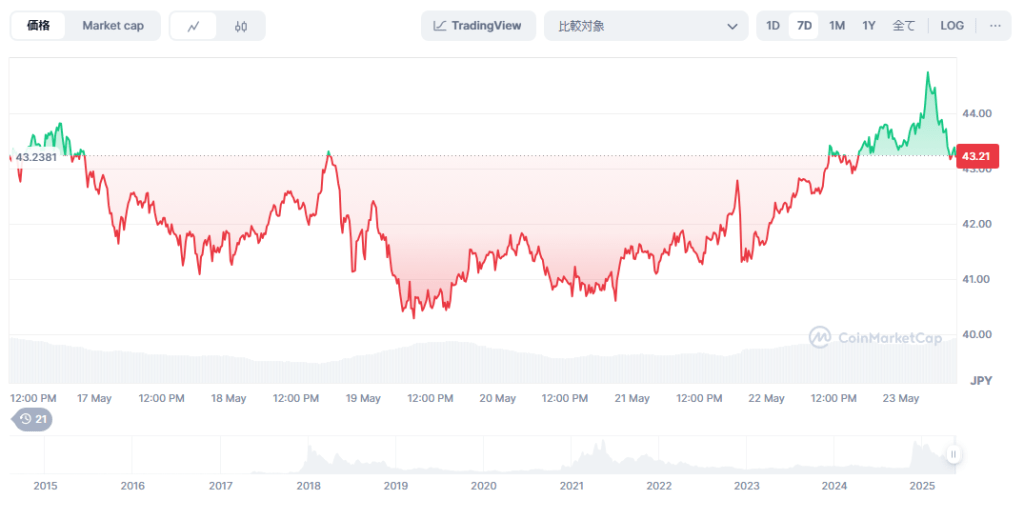The width and height of the screenshot is (1024, 520).
Task: Toggle the LOG scale option
Action: (952, 26)
